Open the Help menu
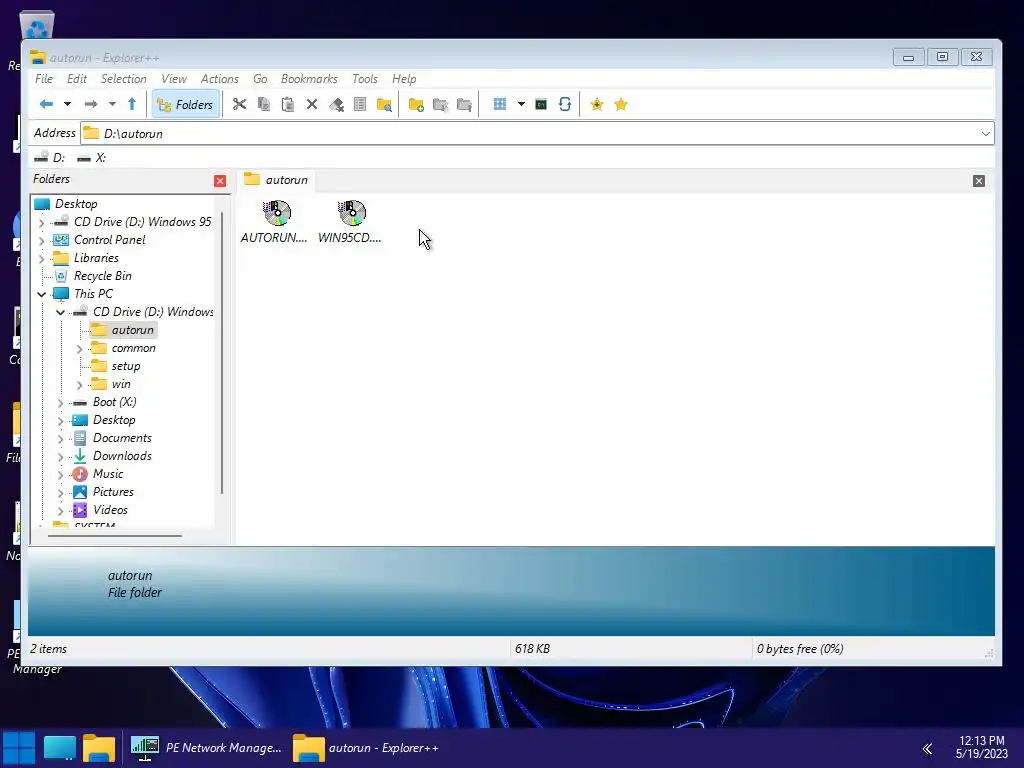 (x=404, y=78)
